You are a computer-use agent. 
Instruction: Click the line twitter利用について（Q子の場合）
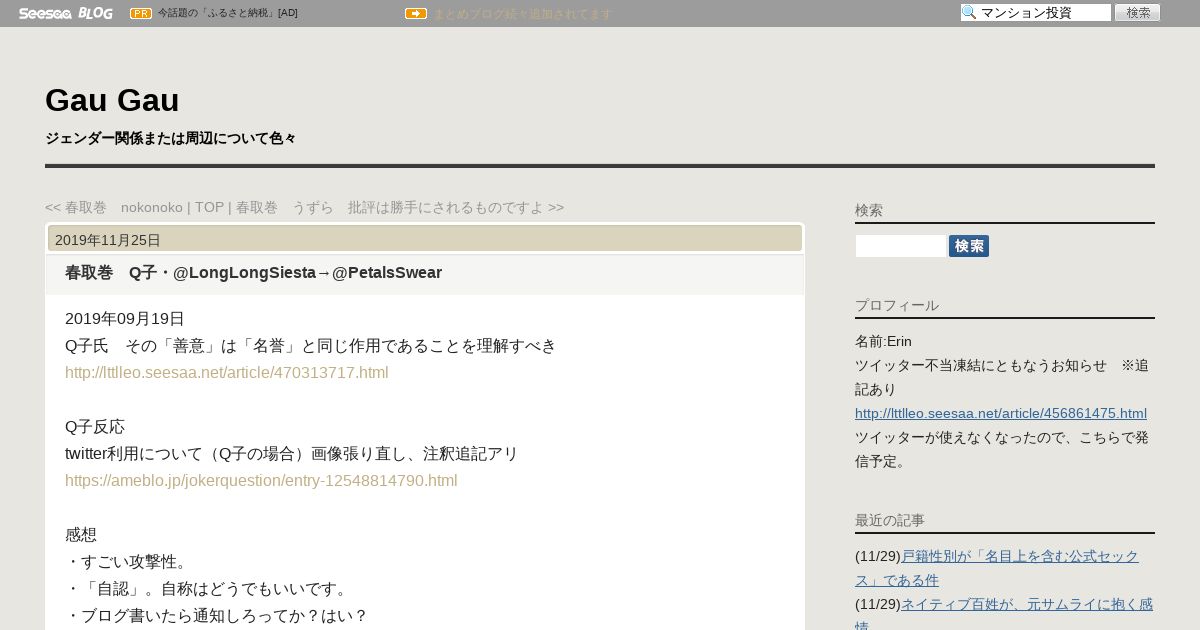pyautogui.click(x=292, y=454)
